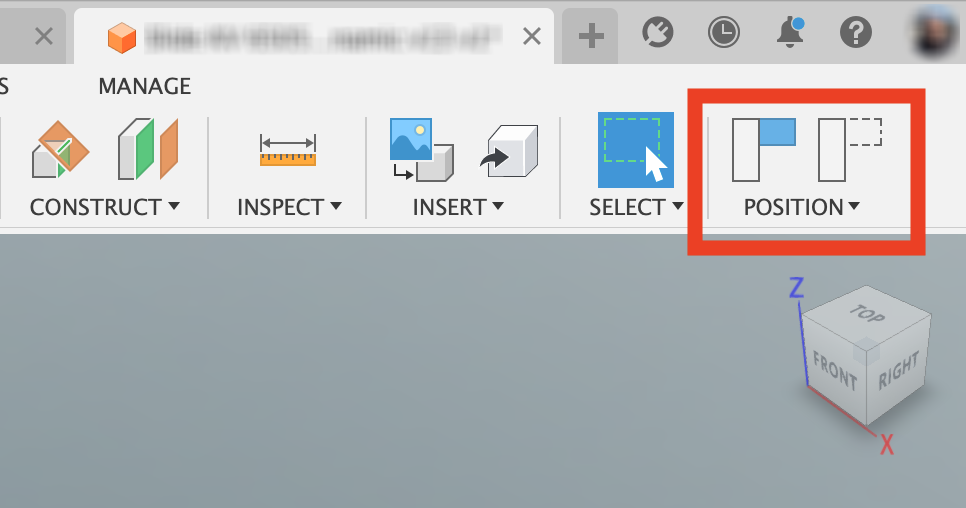This screenshot has width=966, height=508.
Task: Open the extensions plug icon
Action: (x=657, y=32)
